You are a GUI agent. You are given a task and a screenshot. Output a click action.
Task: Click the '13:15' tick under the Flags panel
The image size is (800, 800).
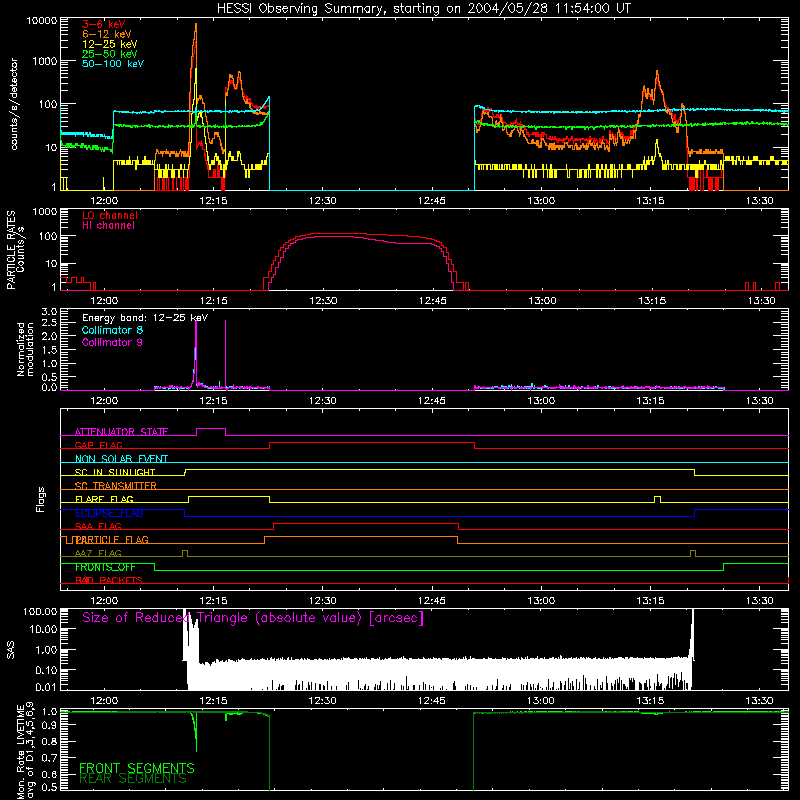tap(650, 601)
